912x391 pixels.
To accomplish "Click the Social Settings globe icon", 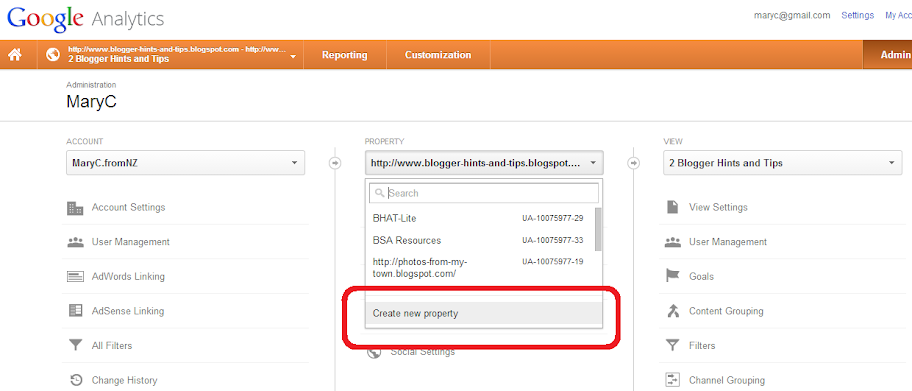I will tap(374, 352).
